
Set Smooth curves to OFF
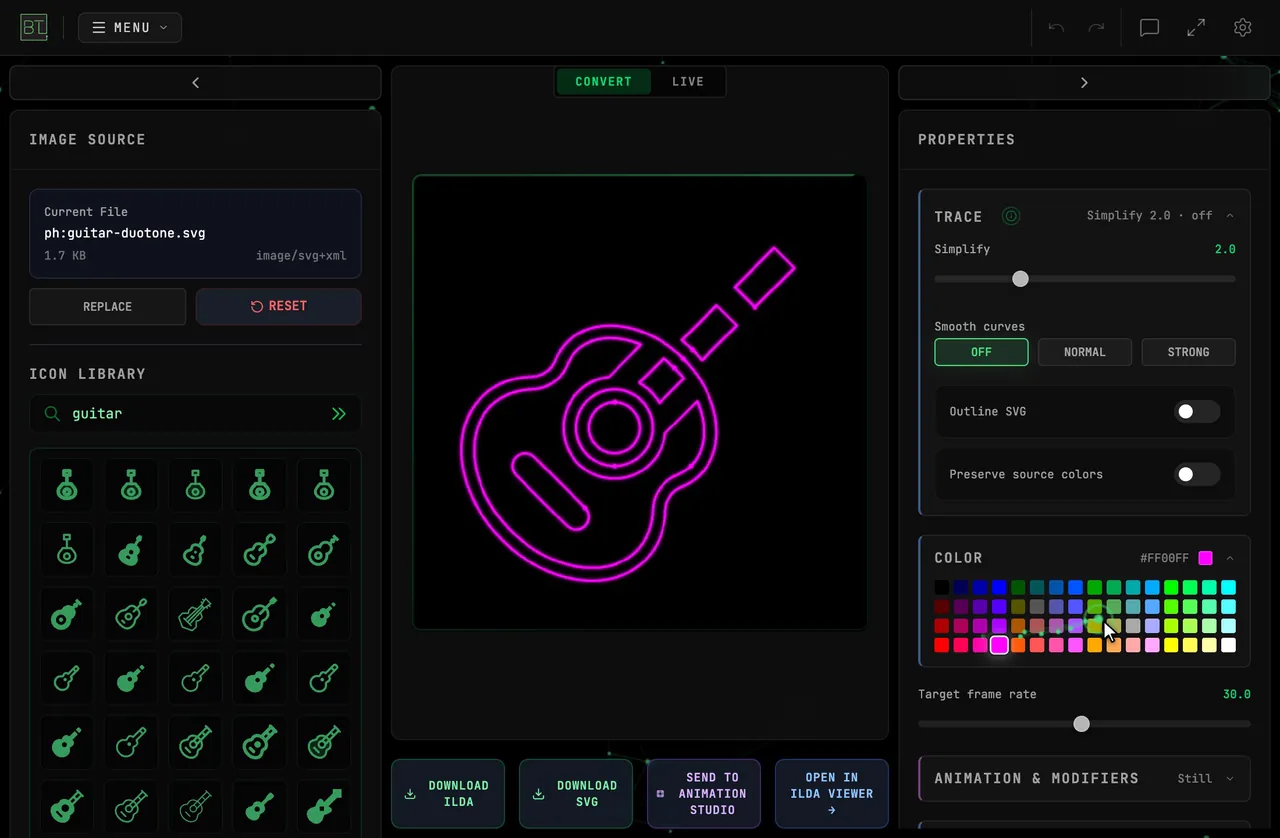click(981, 352)
